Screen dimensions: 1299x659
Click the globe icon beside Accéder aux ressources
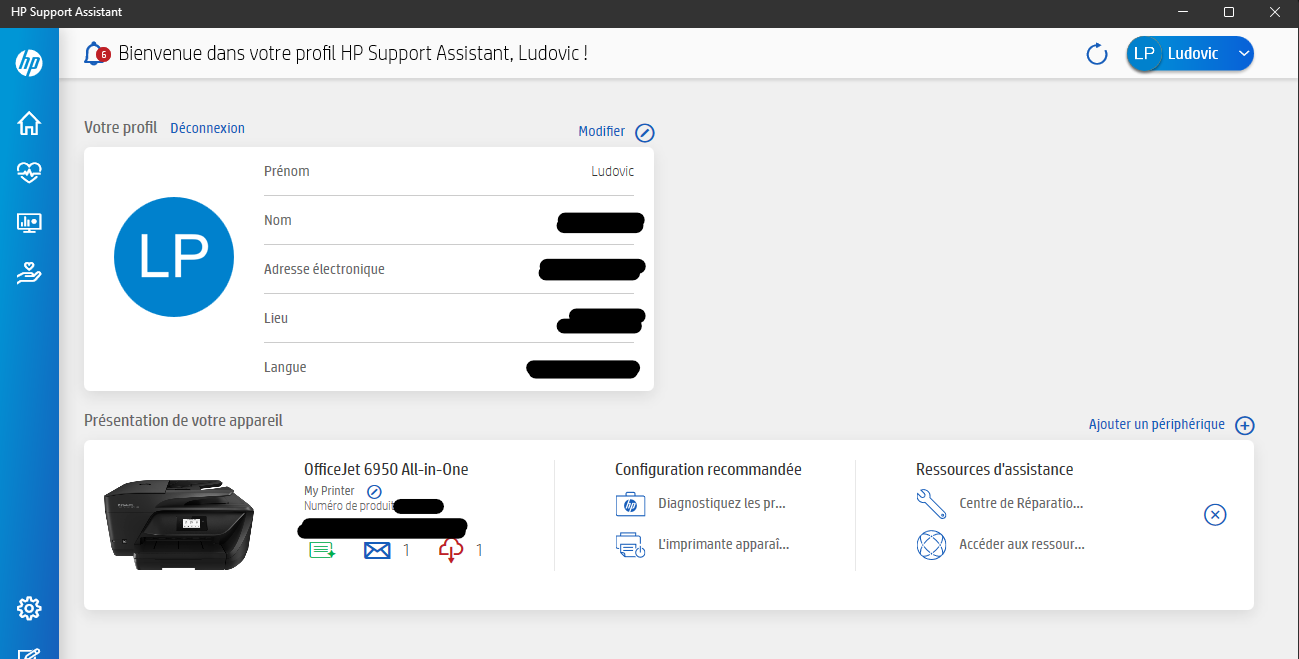(931, 545)
